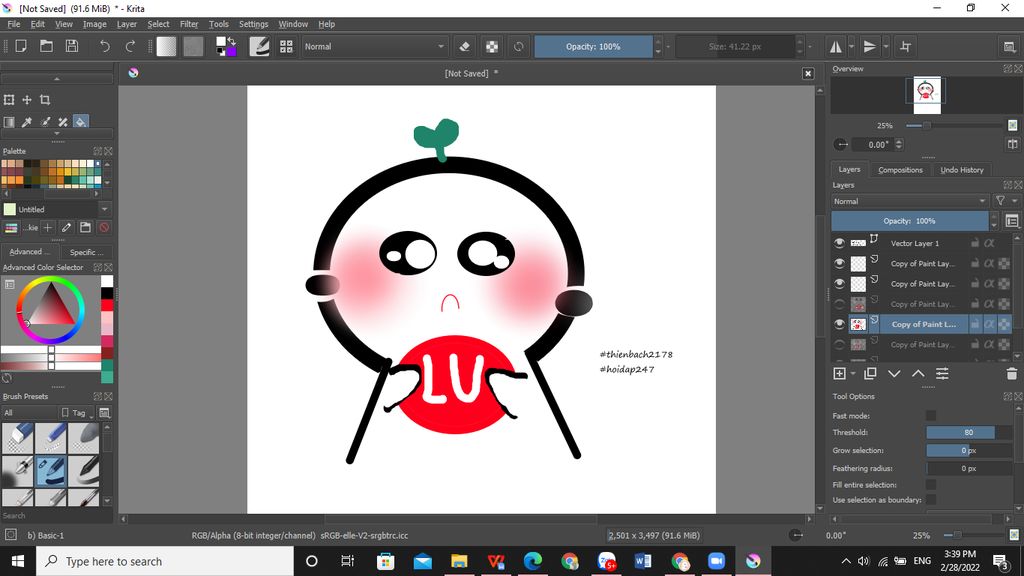This screenshot has width=1024, height=576.
Task: Open layer properties
Action: pyautogui.click(x=942, y=374)
